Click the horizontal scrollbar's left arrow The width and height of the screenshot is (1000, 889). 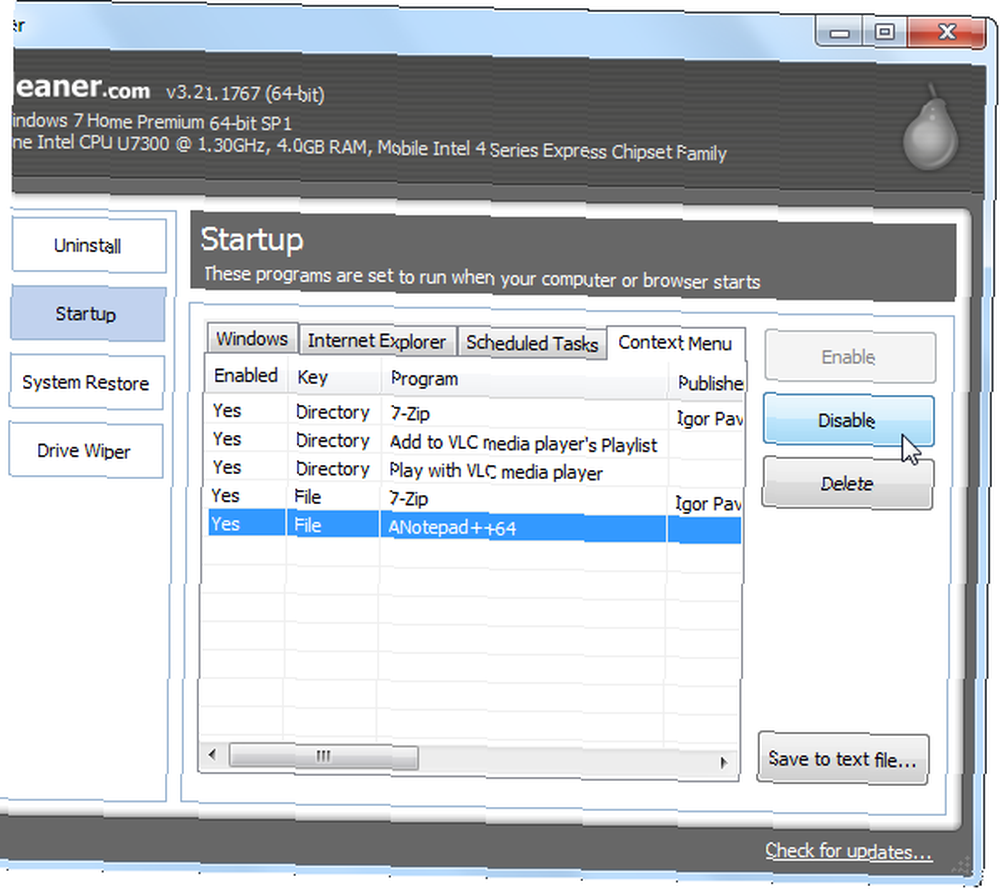212,755
